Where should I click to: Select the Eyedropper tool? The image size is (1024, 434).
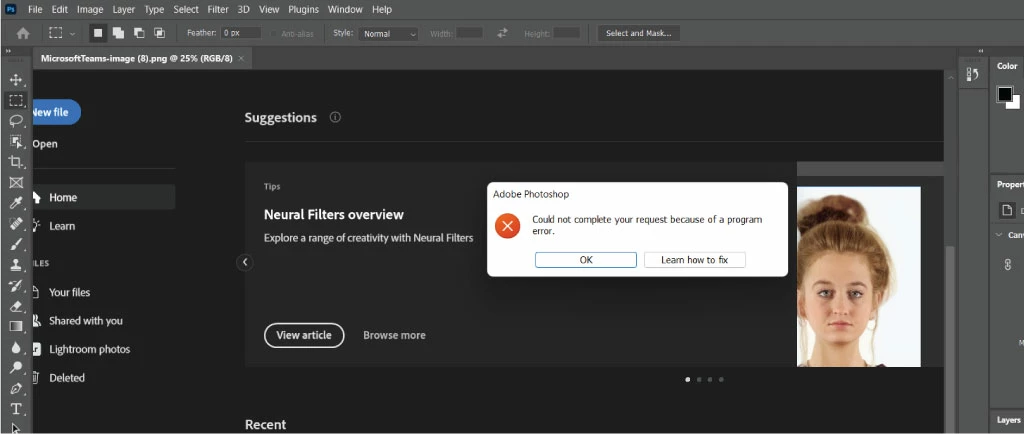(x=16, y=204)
